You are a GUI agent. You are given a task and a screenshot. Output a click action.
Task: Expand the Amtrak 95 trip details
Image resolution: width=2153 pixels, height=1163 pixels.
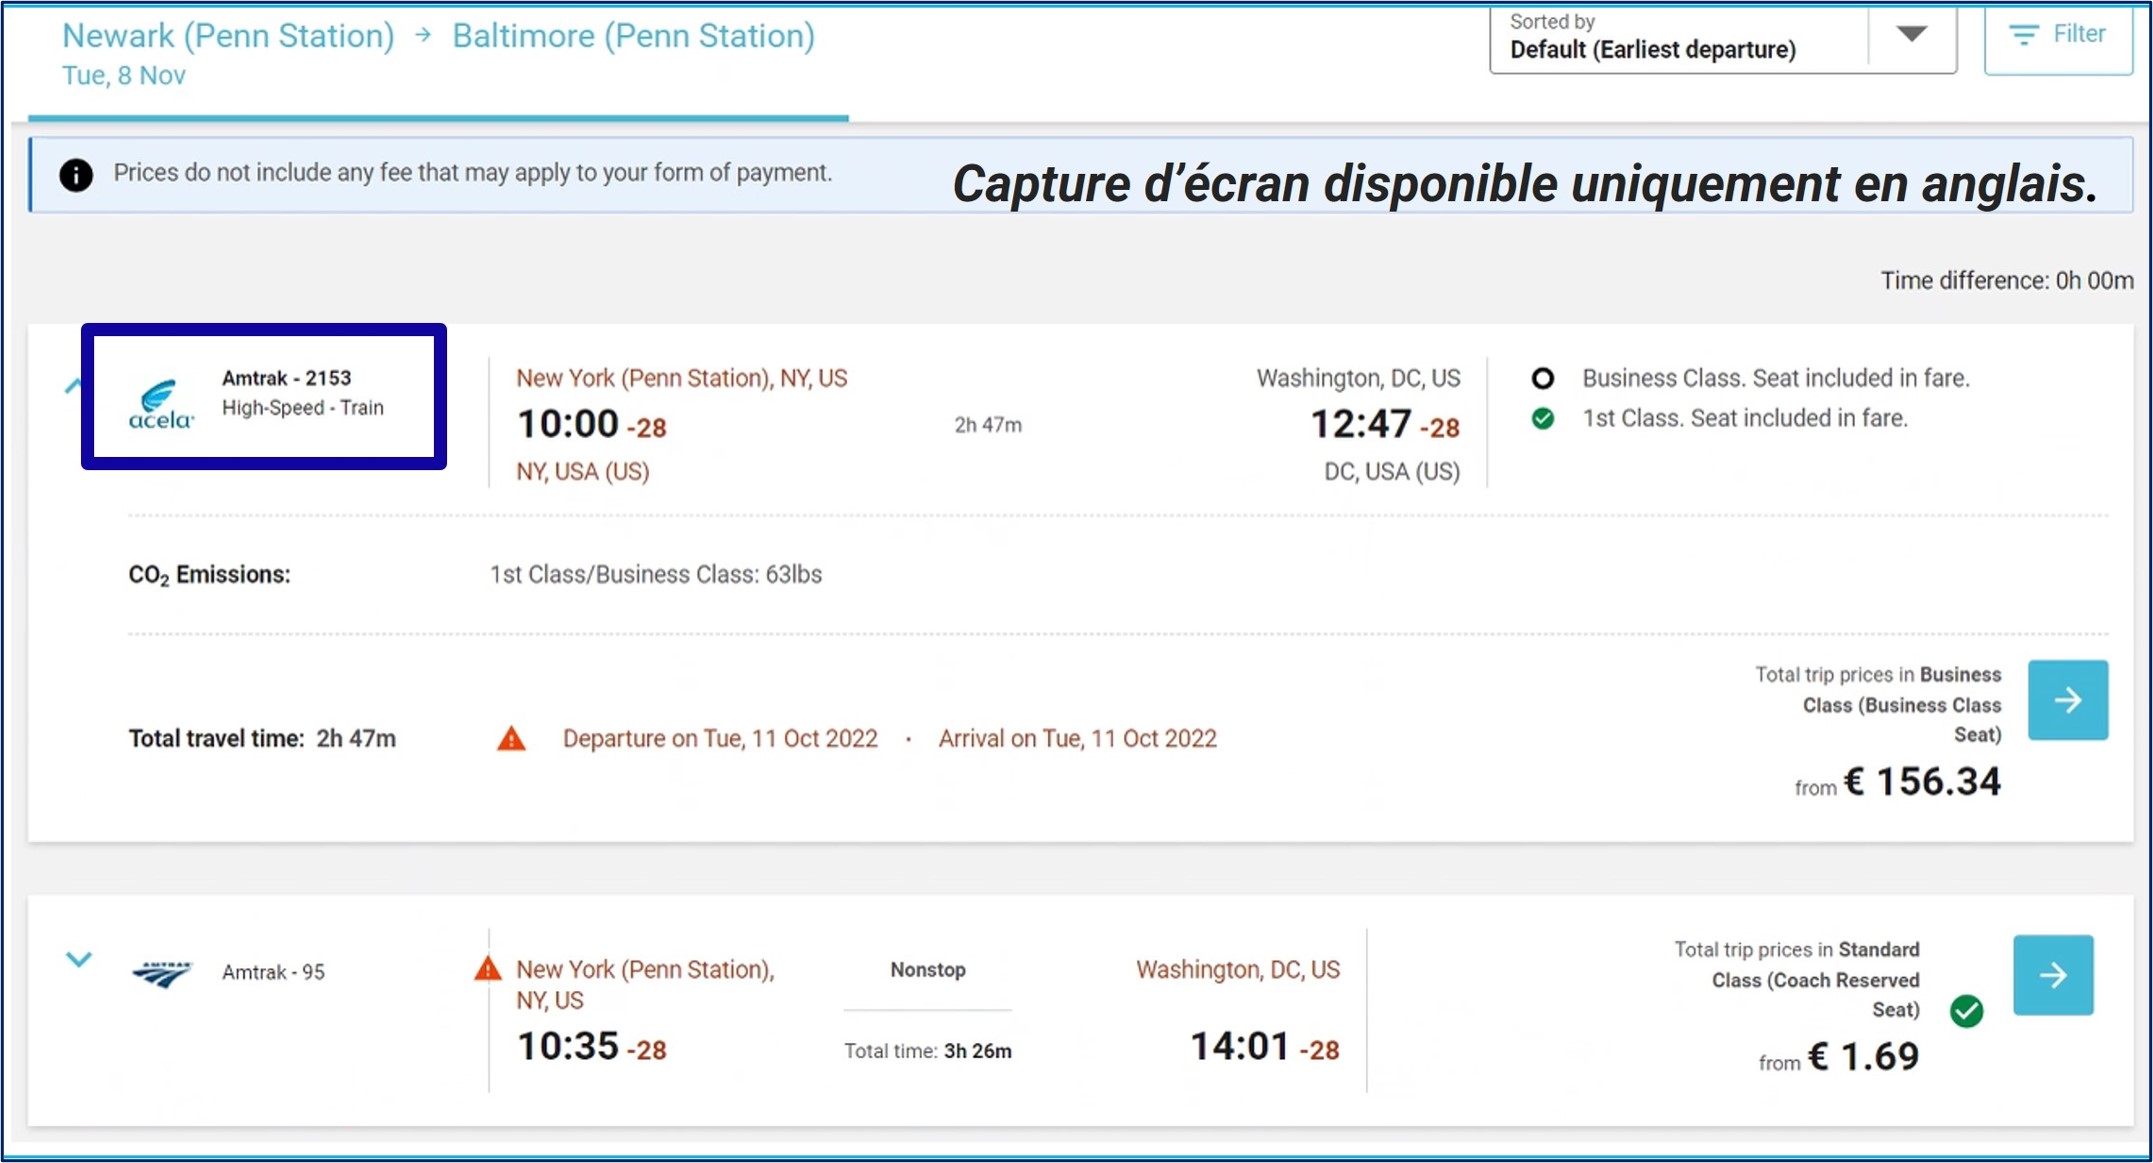point(79,960)
